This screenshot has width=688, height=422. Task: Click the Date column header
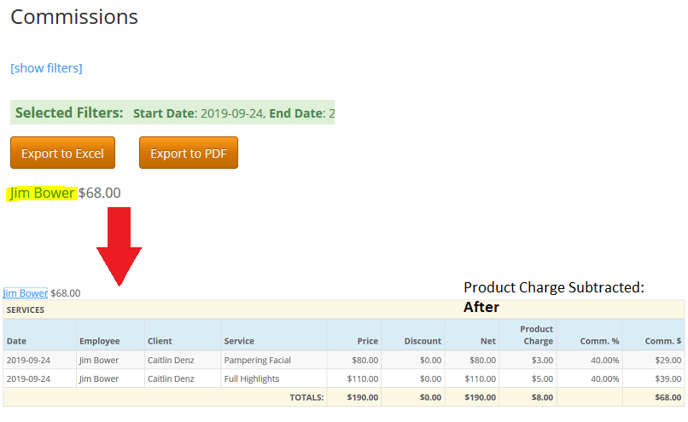[x=17, y=341]
